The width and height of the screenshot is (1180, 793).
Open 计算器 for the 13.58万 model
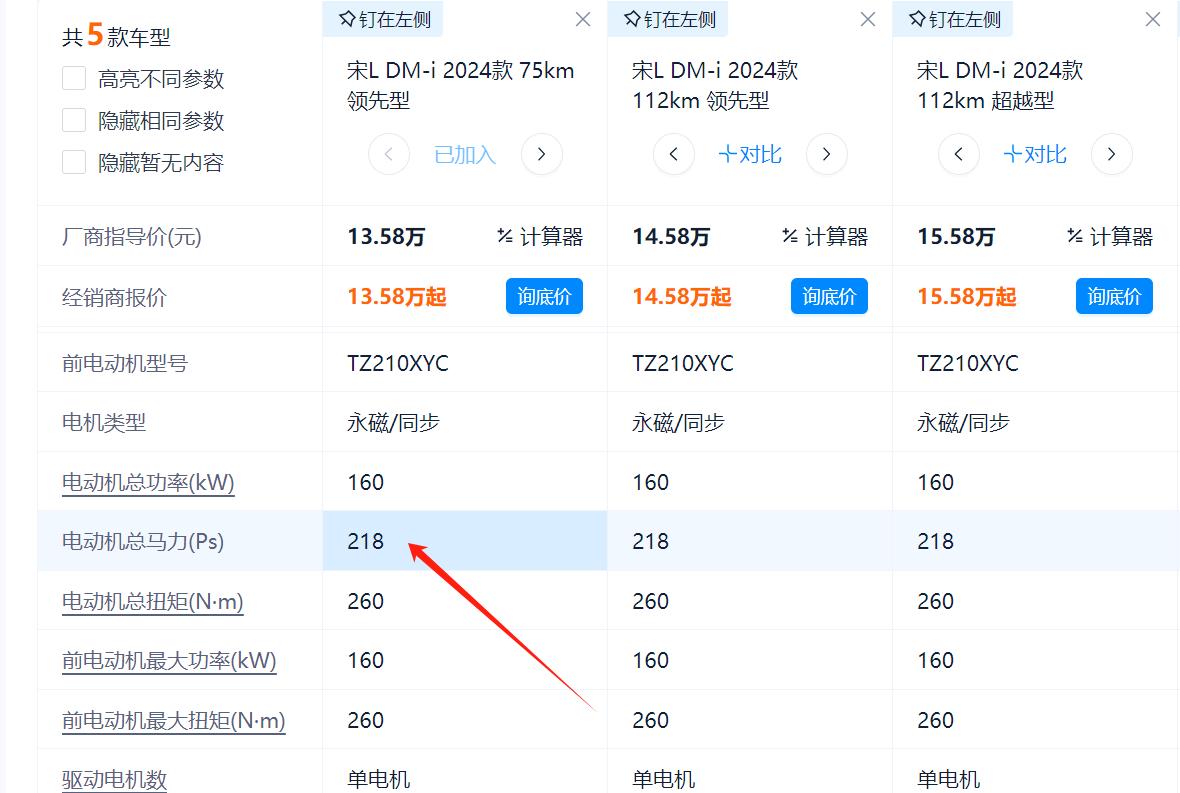click(x=540, y=237)
